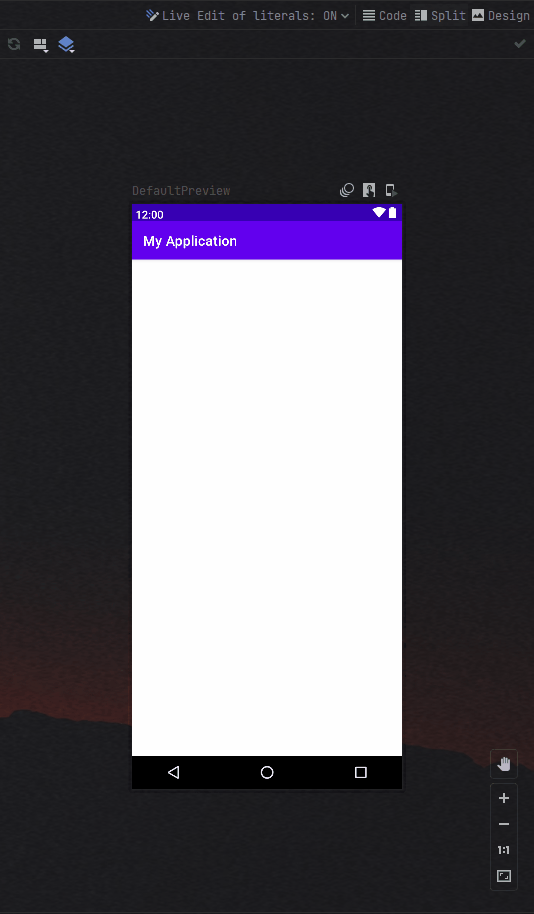The height and width of the screenshot is (914, 534).
Task: Zoom out with the minus button
Action: [504, 824]
